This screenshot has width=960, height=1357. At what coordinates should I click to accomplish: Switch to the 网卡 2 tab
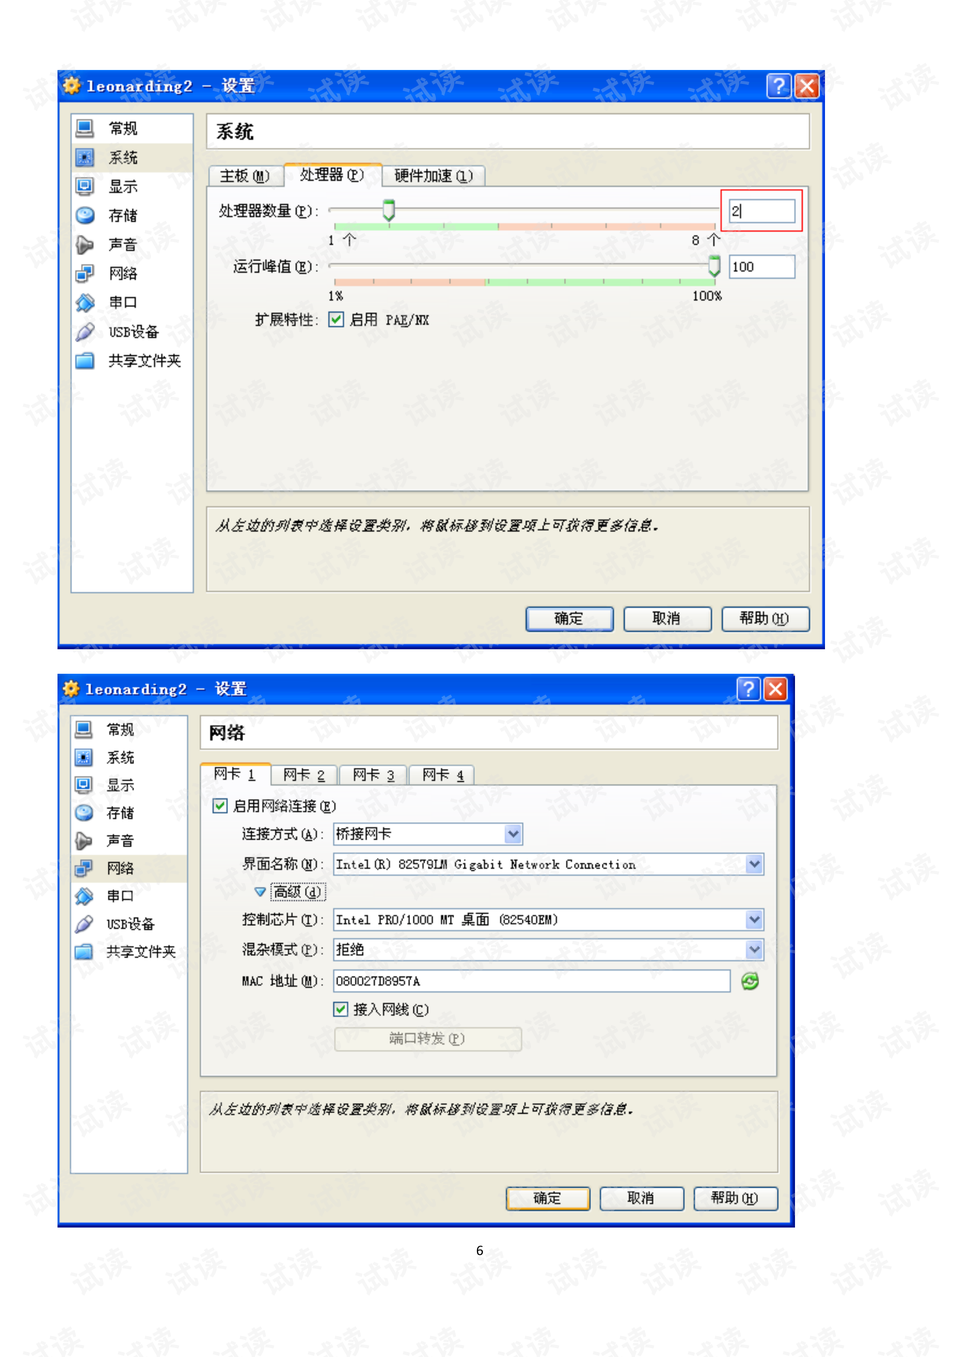(x=304, y=775)
